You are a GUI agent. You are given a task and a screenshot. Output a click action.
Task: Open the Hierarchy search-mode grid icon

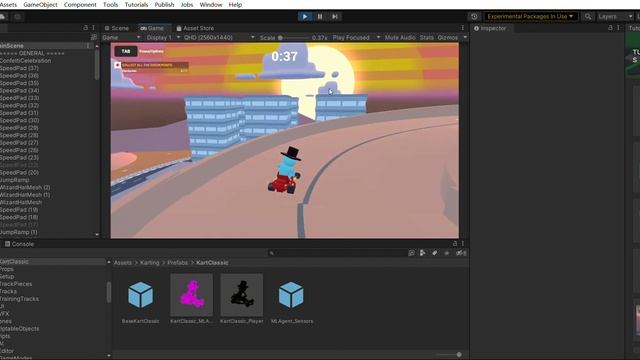tap(94, 37)
